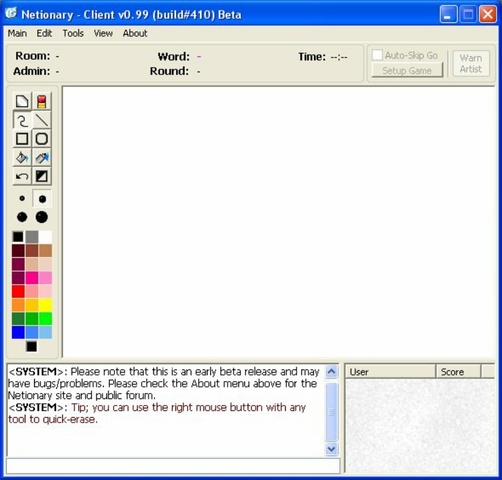The width and height of the screenshot is (502, 480).
Task: Click the Setup Game button
Action: click(407, 70)
